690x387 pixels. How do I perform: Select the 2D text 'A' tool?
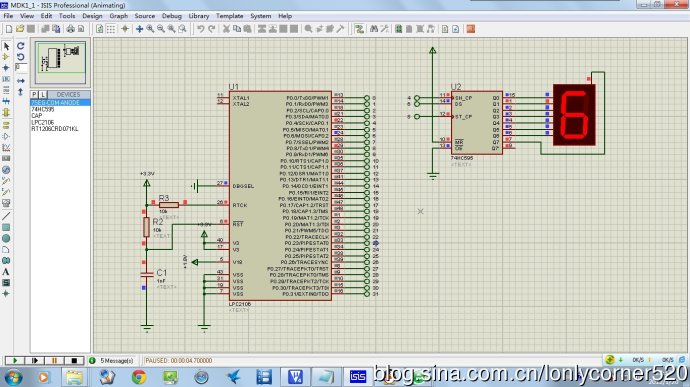6,272
